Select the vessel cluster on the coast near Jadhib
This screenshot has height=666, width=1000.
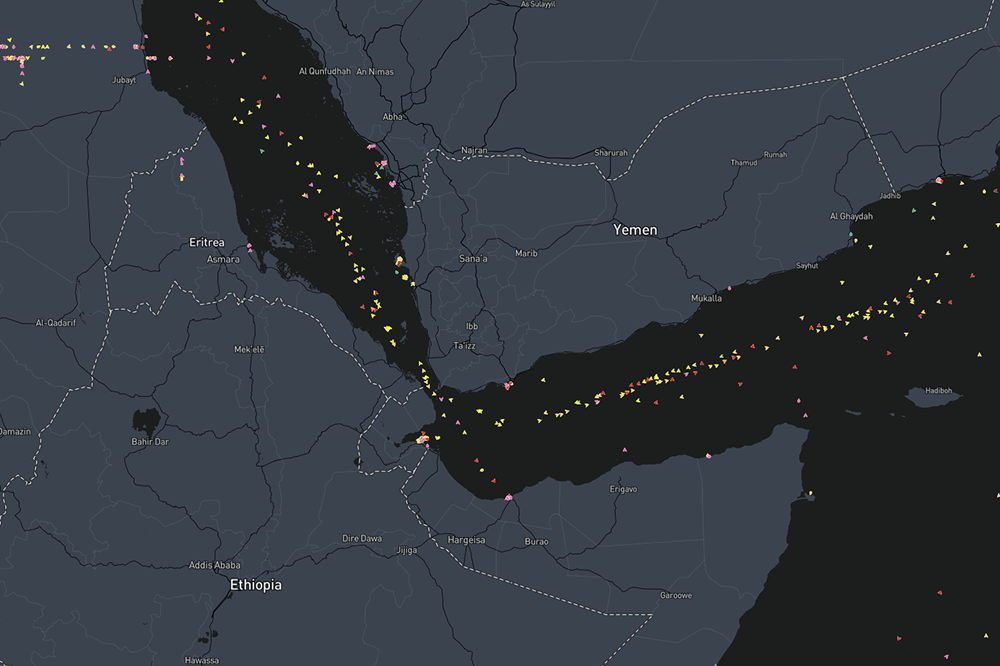939,181
